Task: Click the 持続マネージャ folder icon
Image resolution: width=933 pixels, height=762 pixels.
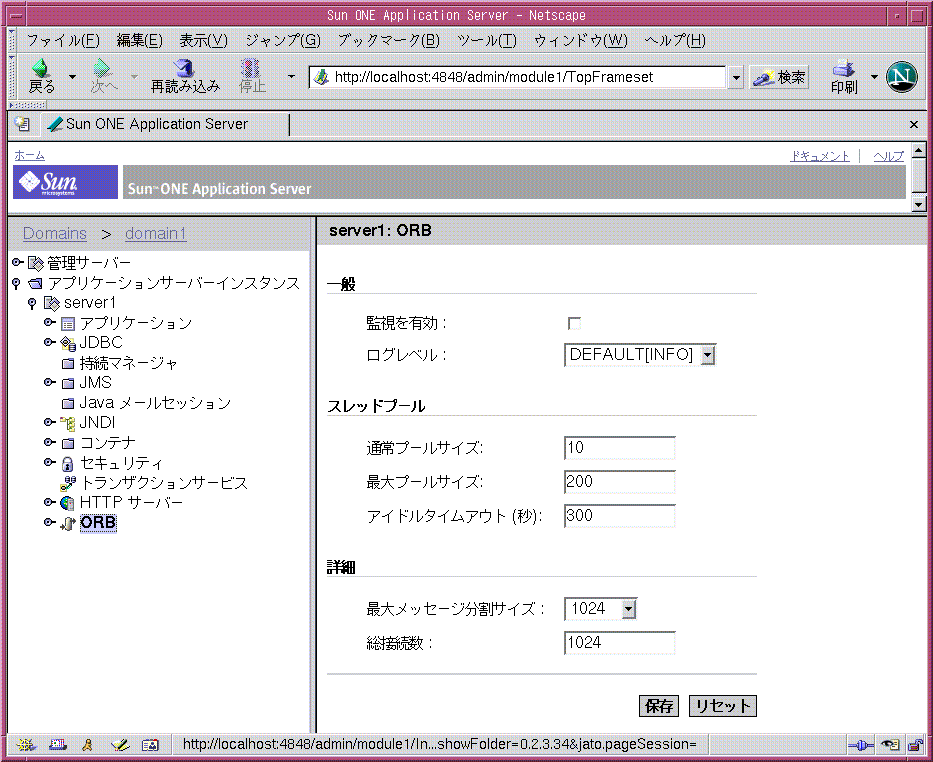Action: click(68, 363)
